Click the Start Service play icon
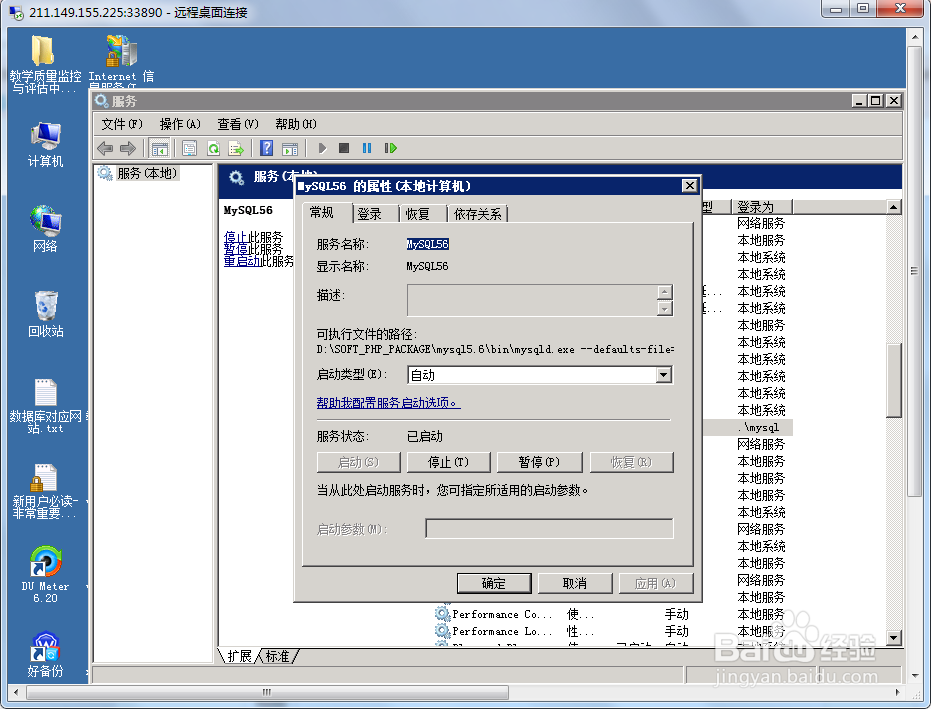 [x=322, y=148]
